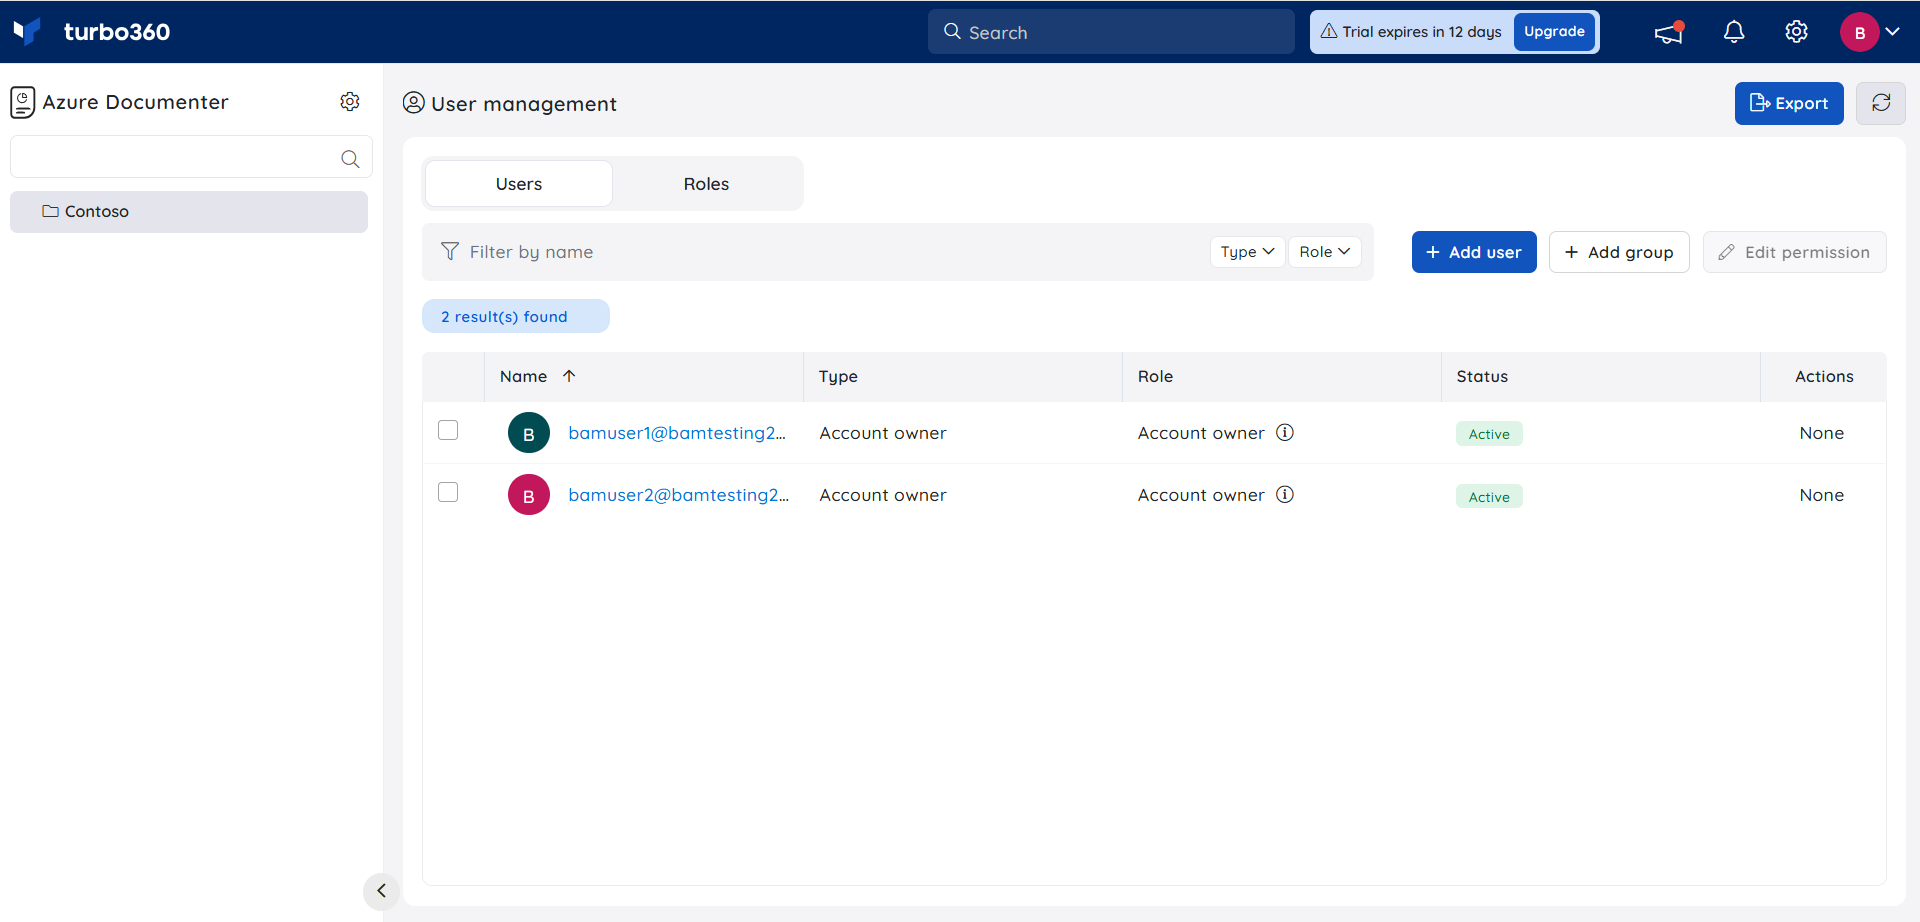
Task: Open the Role filter dropdown
Action: (x=1324, y=252)
